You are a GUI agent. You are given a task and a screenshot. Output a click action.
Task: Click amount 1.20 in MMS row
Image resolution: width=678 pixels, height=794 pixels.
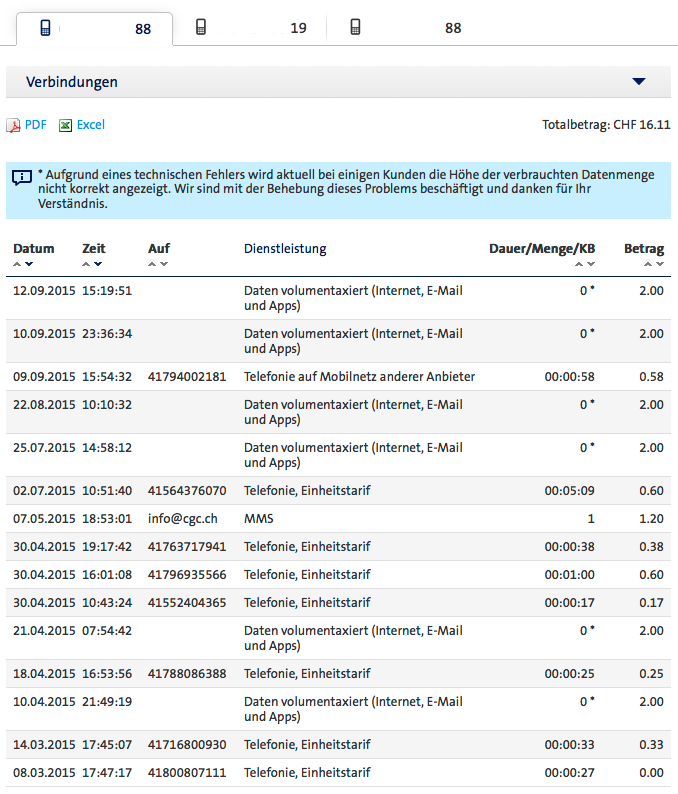pos(651,519)
